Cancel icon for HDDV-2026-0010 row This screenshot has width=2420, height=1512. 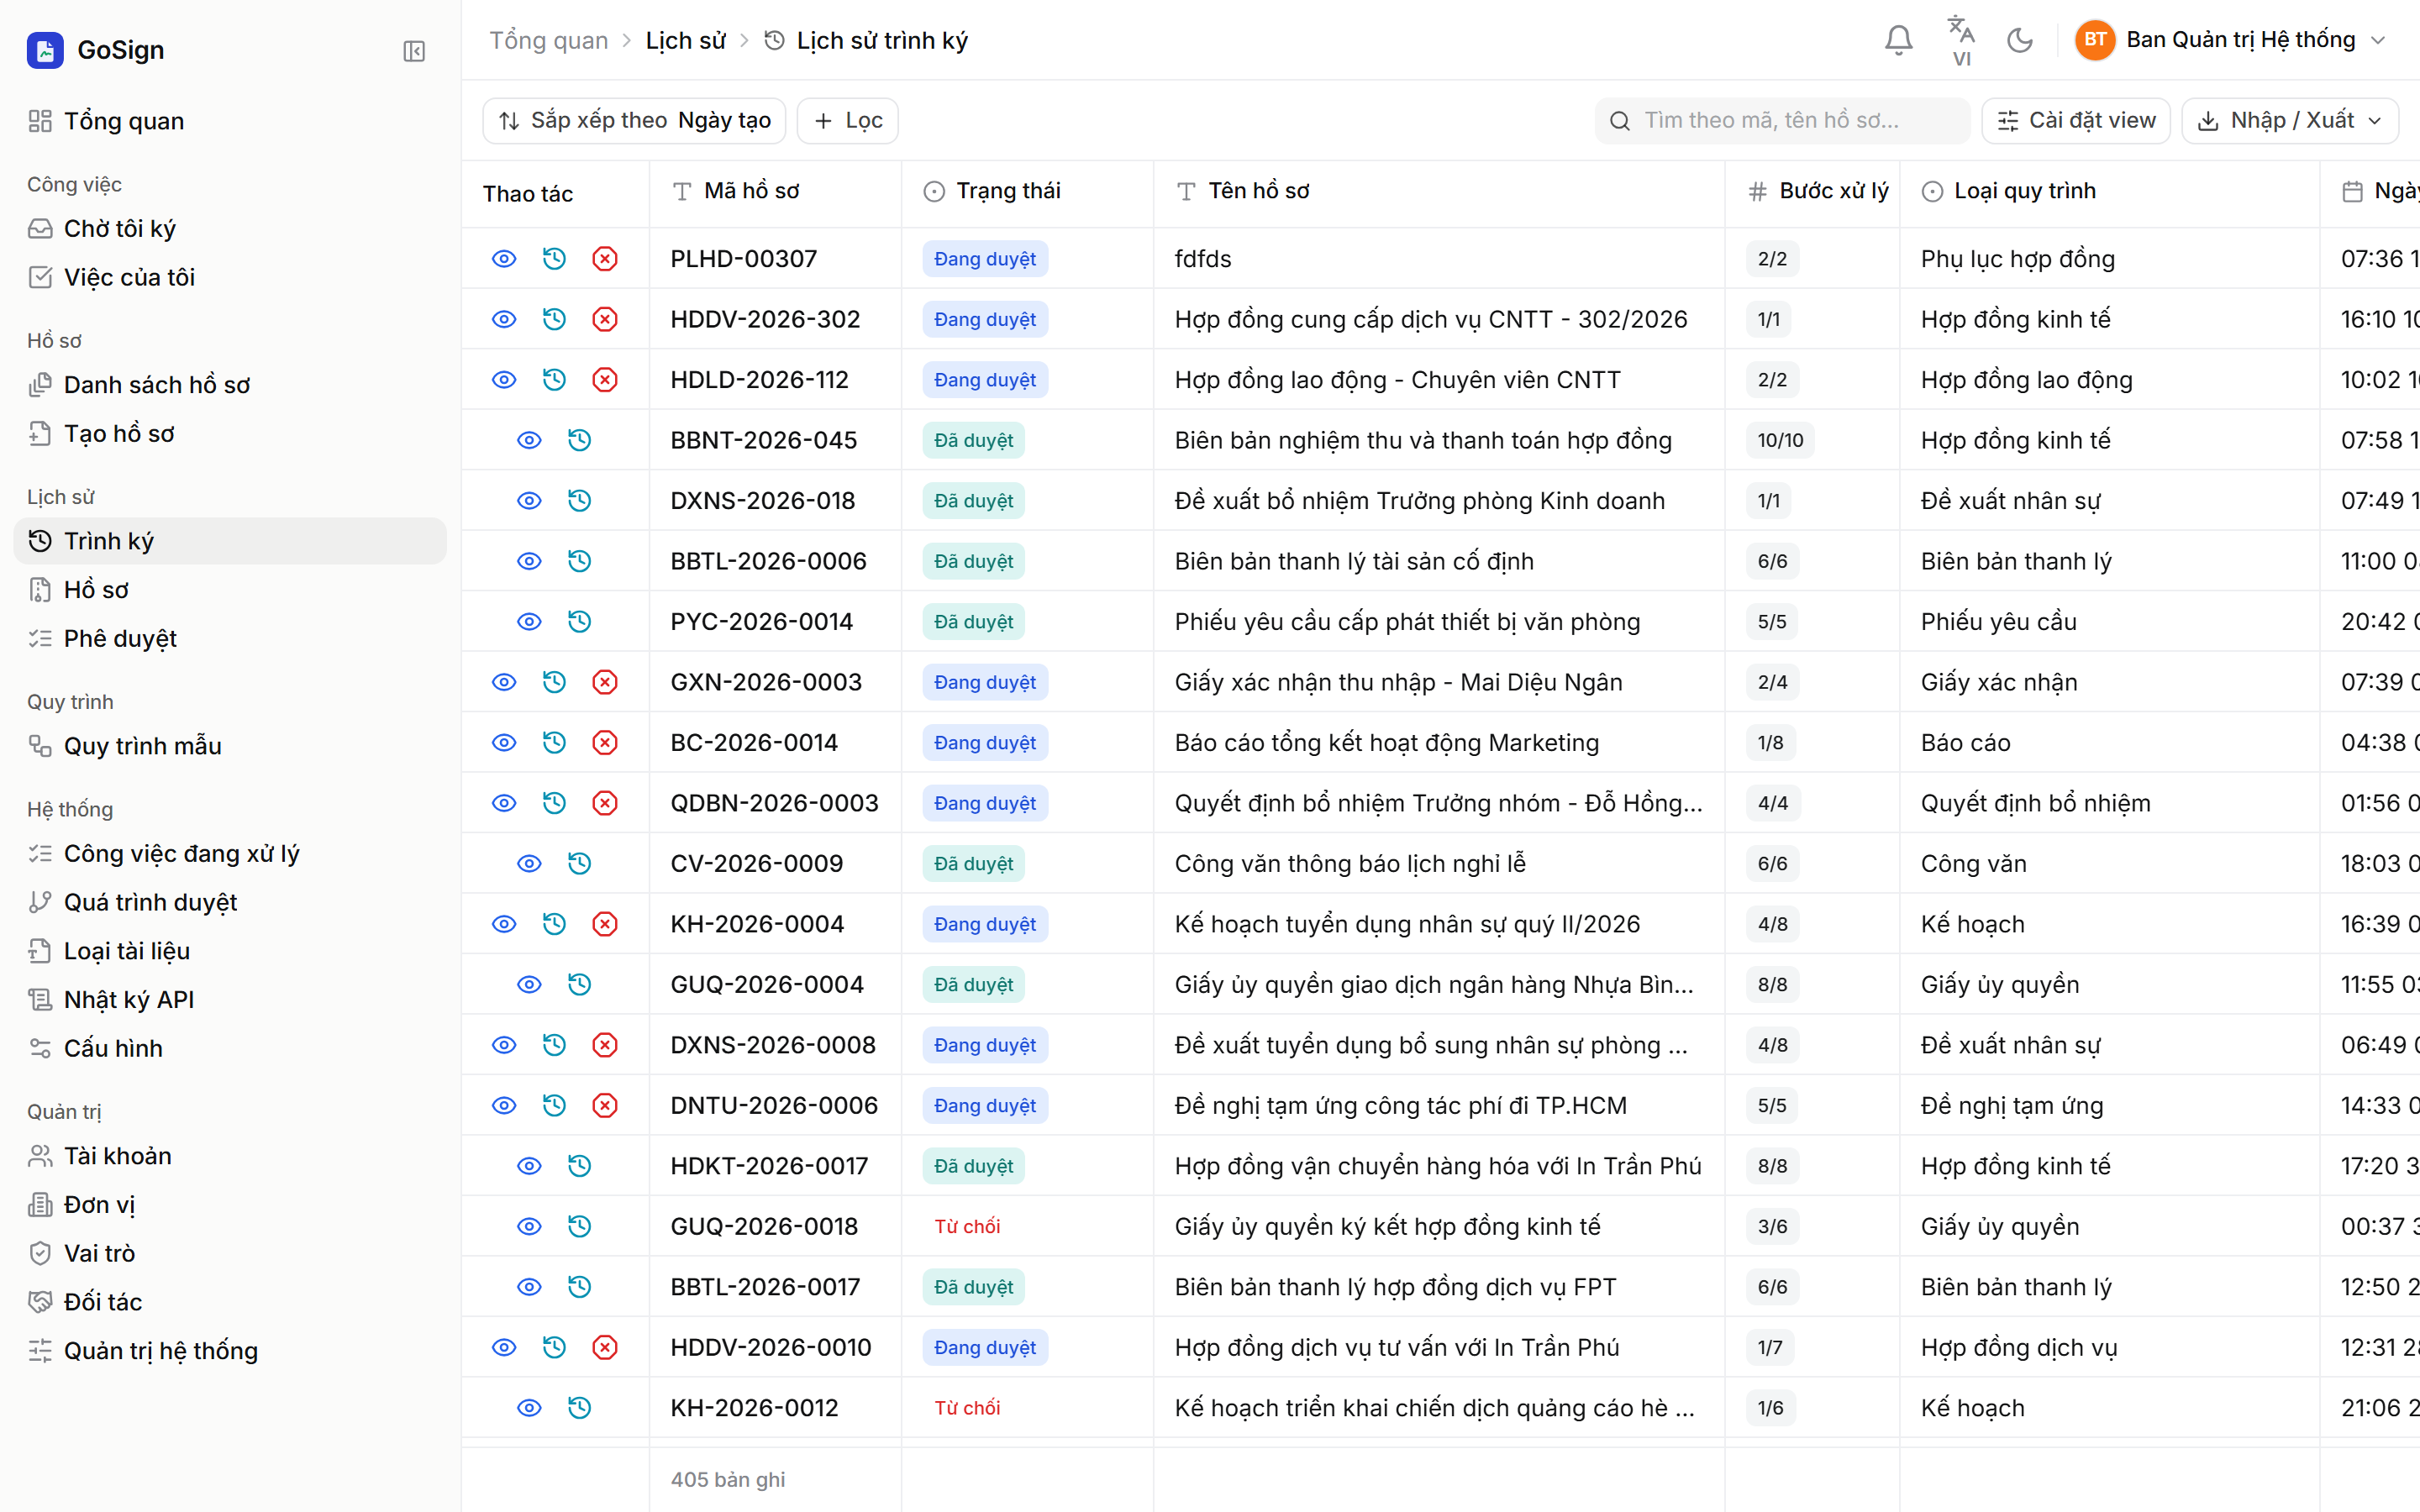point(605,1347)
